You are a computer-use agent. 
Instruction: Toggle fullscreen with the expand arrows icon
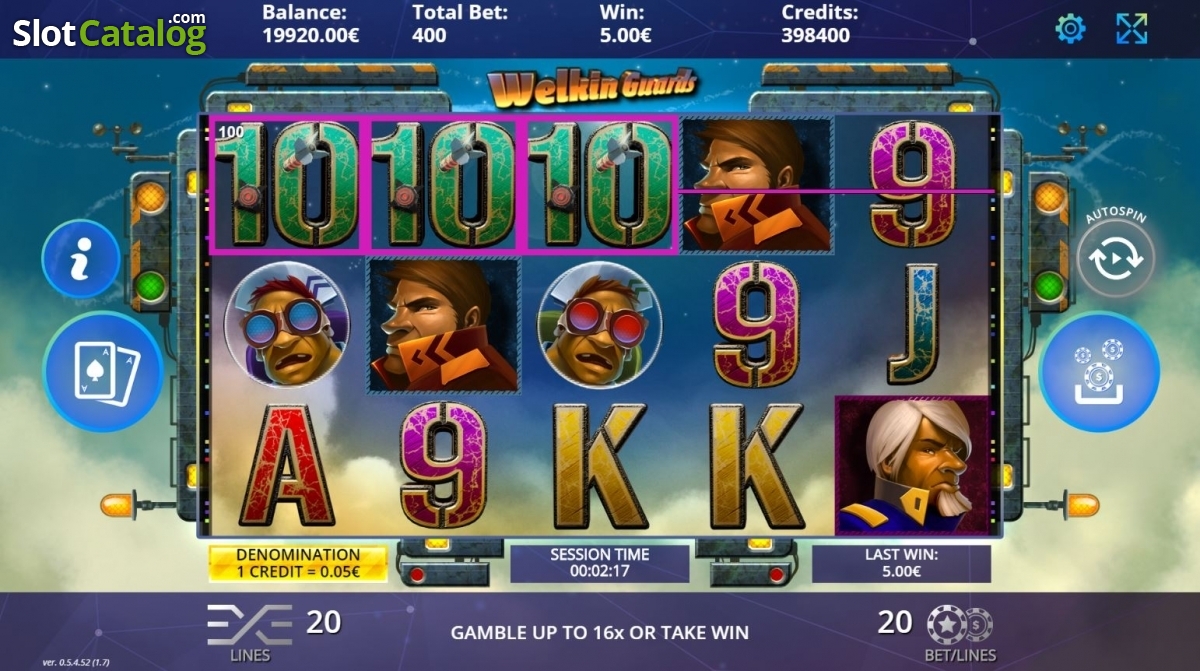(1132, 29)
